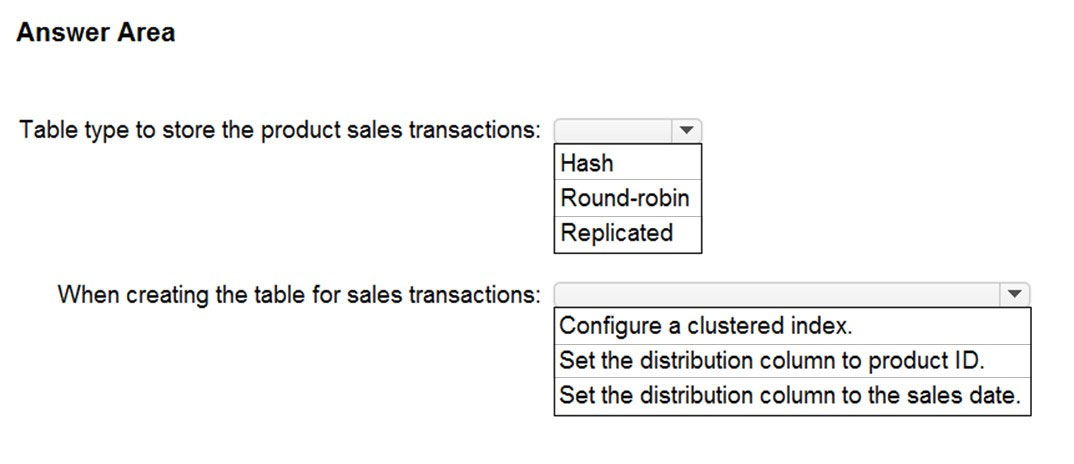Image resolution: width=1074 pixels, height=464 pixels.
Task: Set table type to Replicated
Action: click(x=616, y=233)
